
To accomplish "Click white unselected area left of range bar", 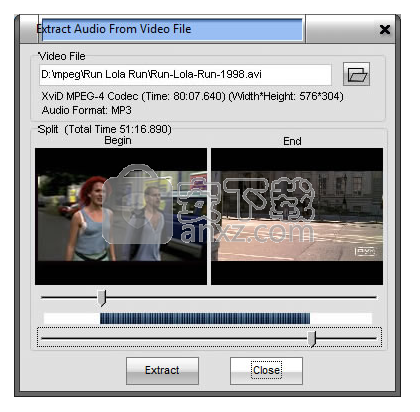I will (72, 318).
